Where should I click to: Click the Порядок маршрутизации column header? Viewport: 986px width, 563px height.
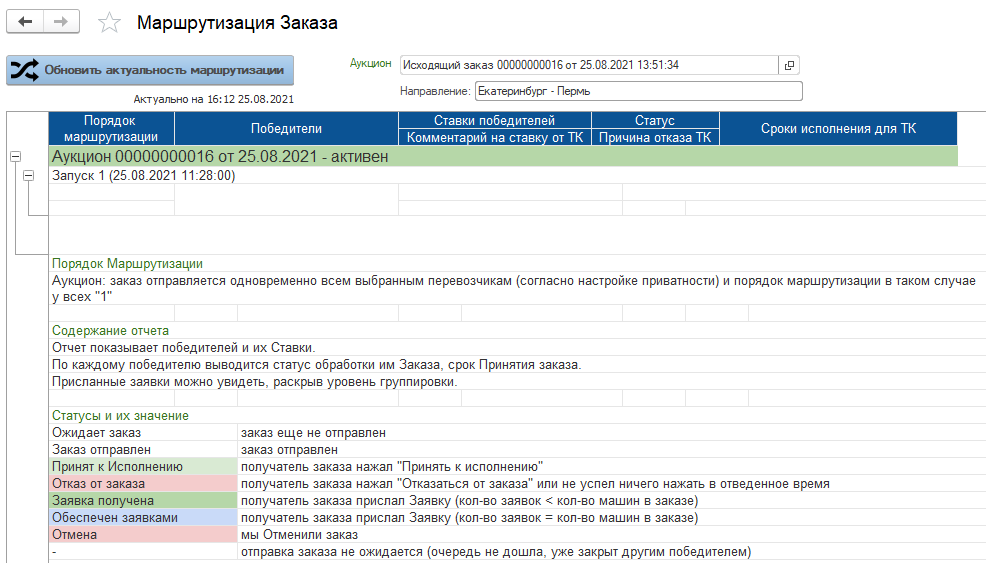pos(111,128)
